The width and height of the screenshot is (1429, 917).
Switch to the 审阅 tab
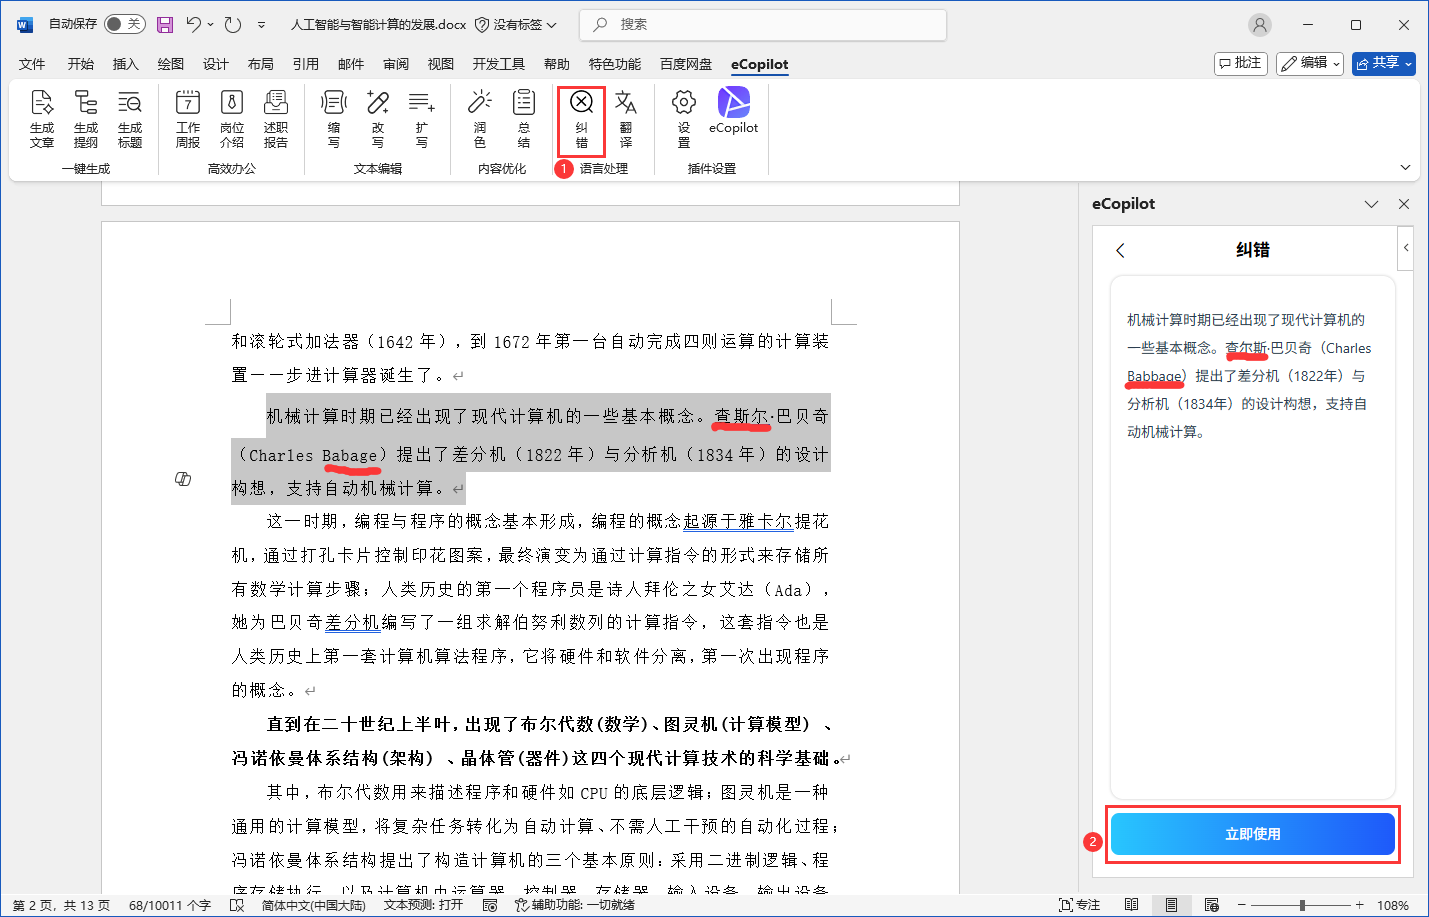396,64
